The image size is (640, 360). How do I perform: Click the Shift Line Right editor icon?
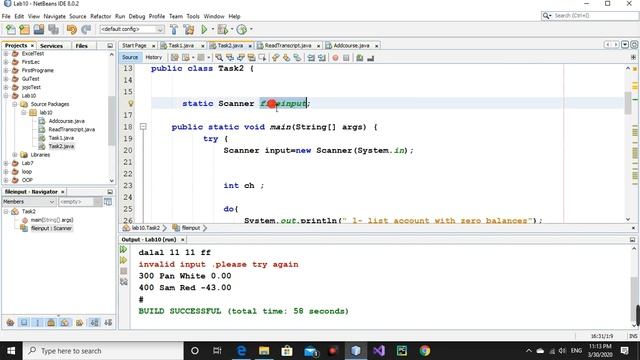[x=322, y=58]
